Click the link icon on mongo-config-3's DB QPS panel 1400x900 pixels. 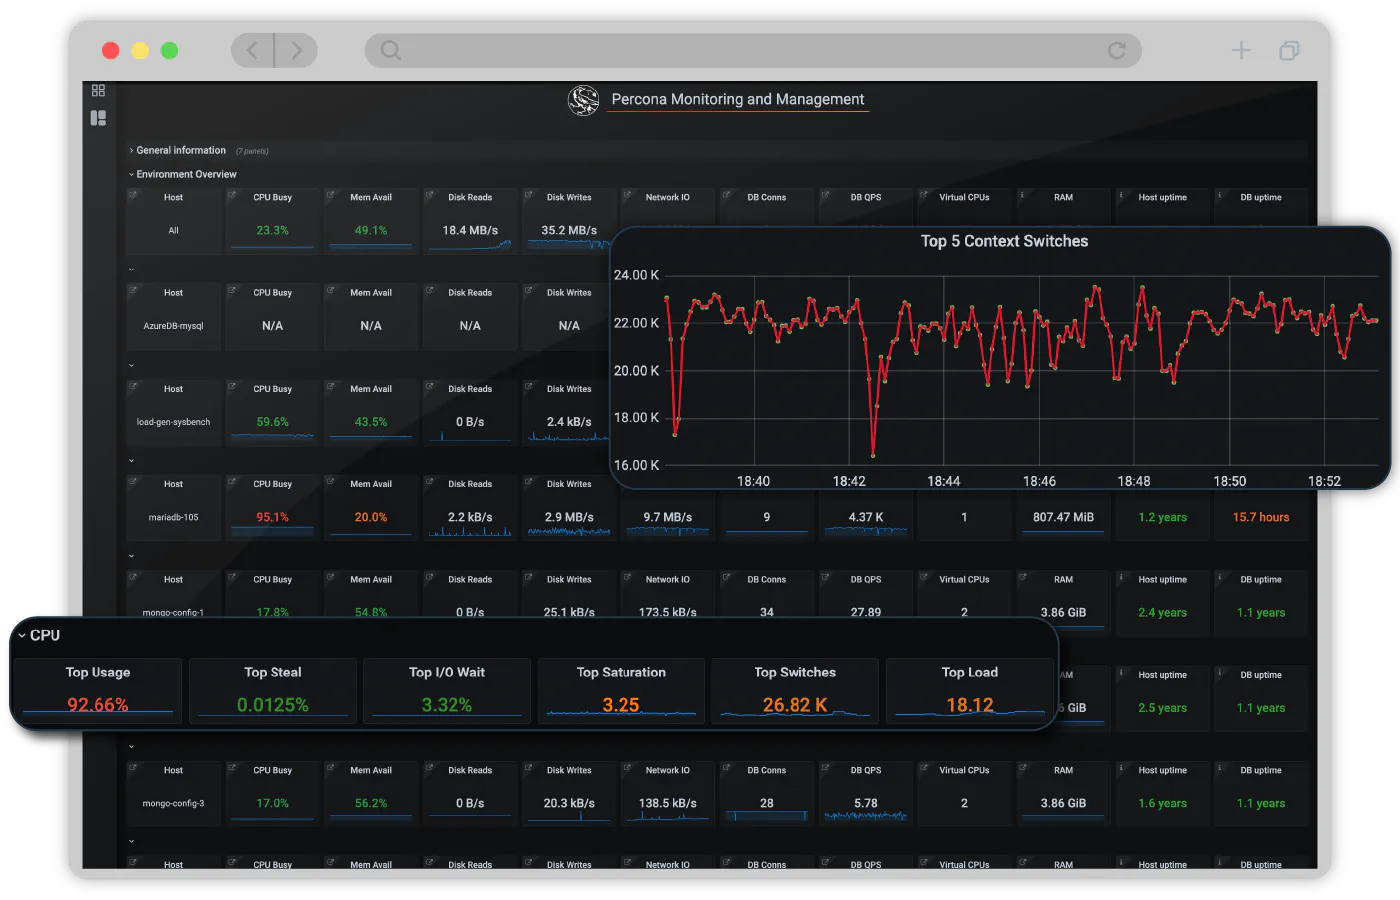click(x=825, y=768)
